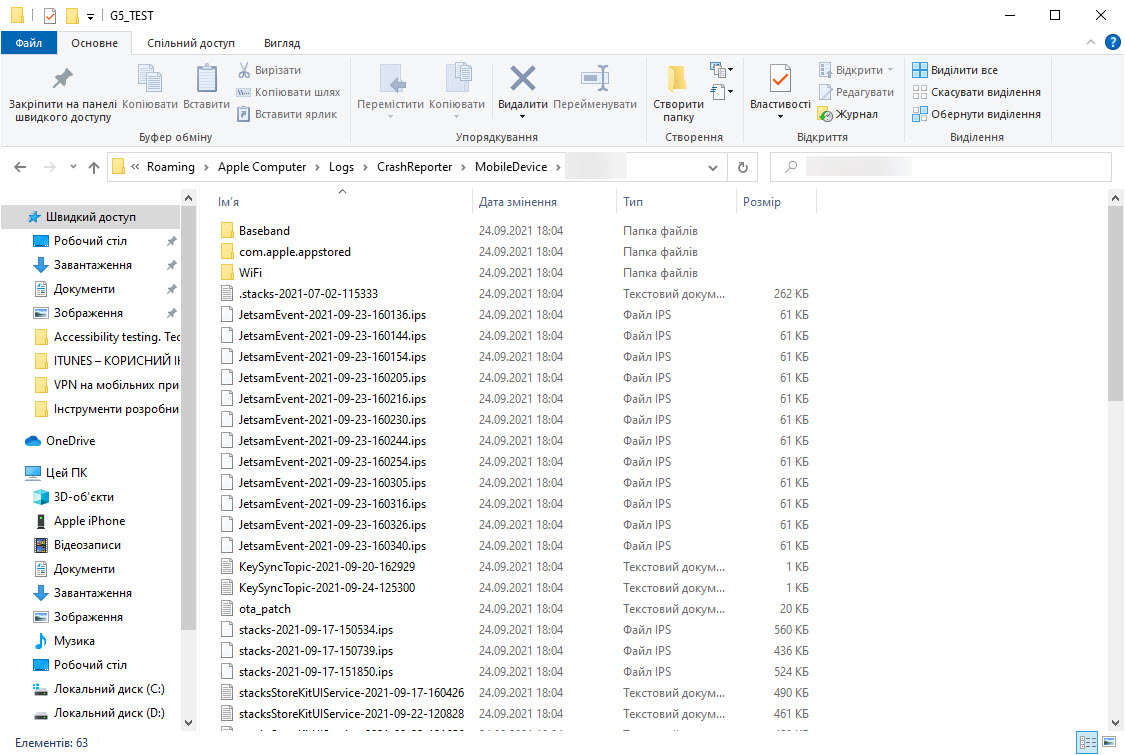
Task: Click Select all (Виділити все)
Action: (x=955, y=70)
